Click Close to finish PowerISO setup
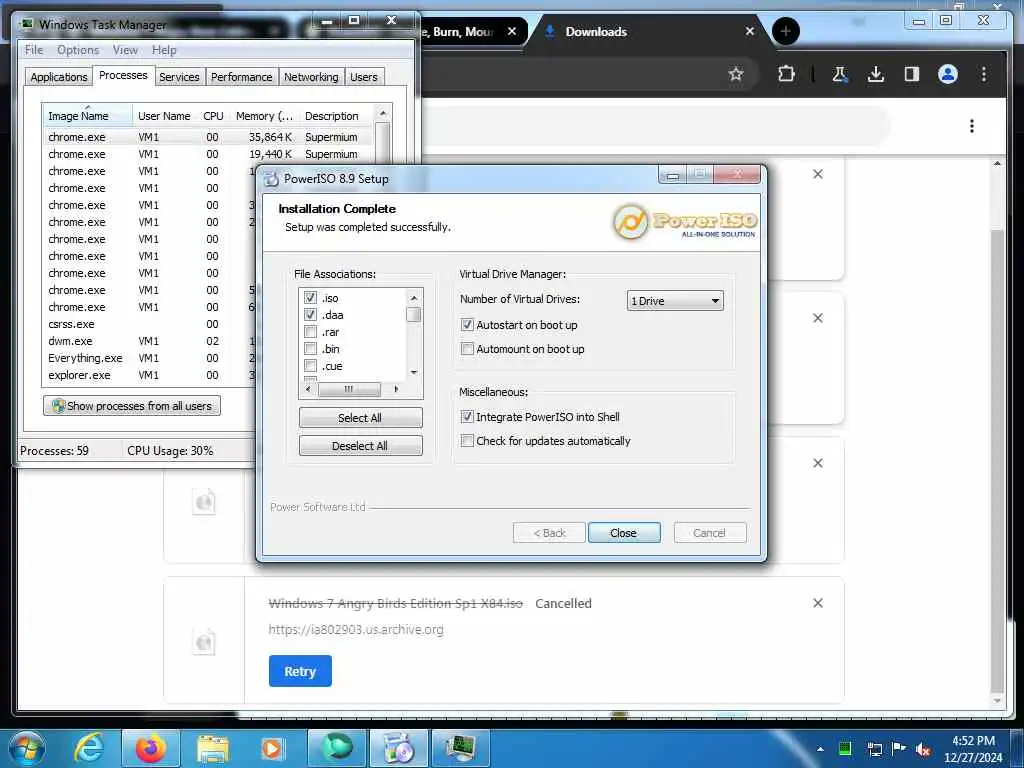Viewport: 1024px width, 768px height. pos(624,533)
